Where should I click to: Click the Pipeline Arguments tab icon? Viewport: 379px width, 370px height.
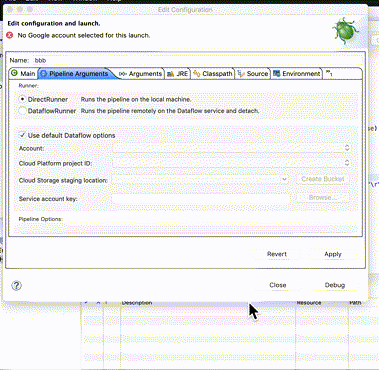pyautogui.click(x=44, y=74)
